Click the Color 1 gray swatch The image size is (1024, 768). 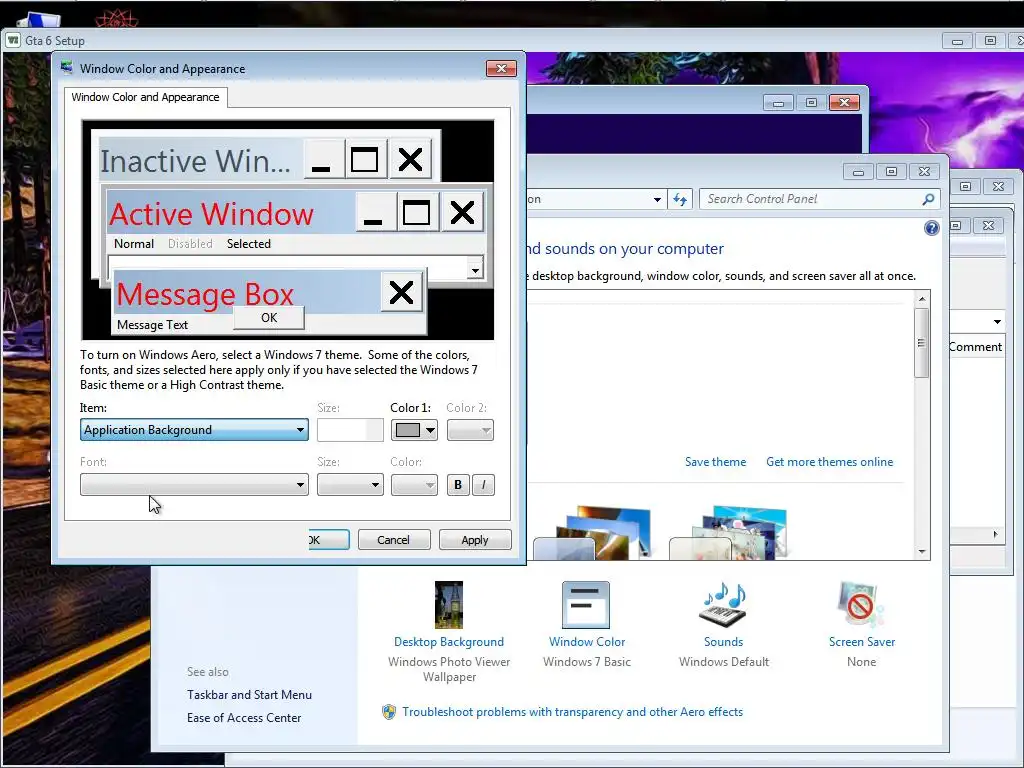pos(408,430)
